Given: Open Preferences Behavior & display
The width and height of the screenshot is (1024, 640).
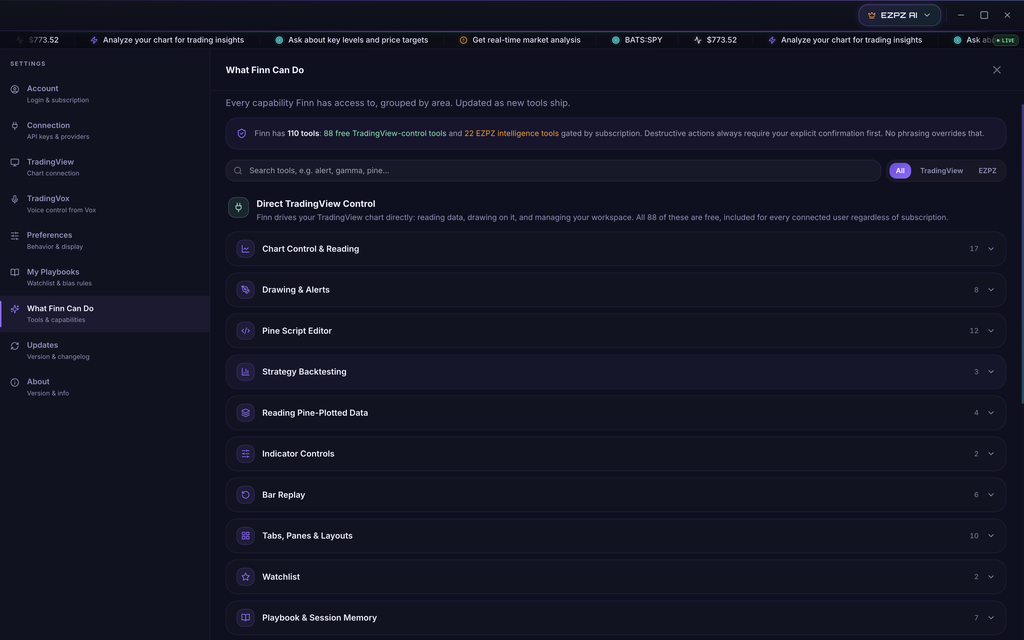Looking at the screenshot, I should click(x=105, y=240).
